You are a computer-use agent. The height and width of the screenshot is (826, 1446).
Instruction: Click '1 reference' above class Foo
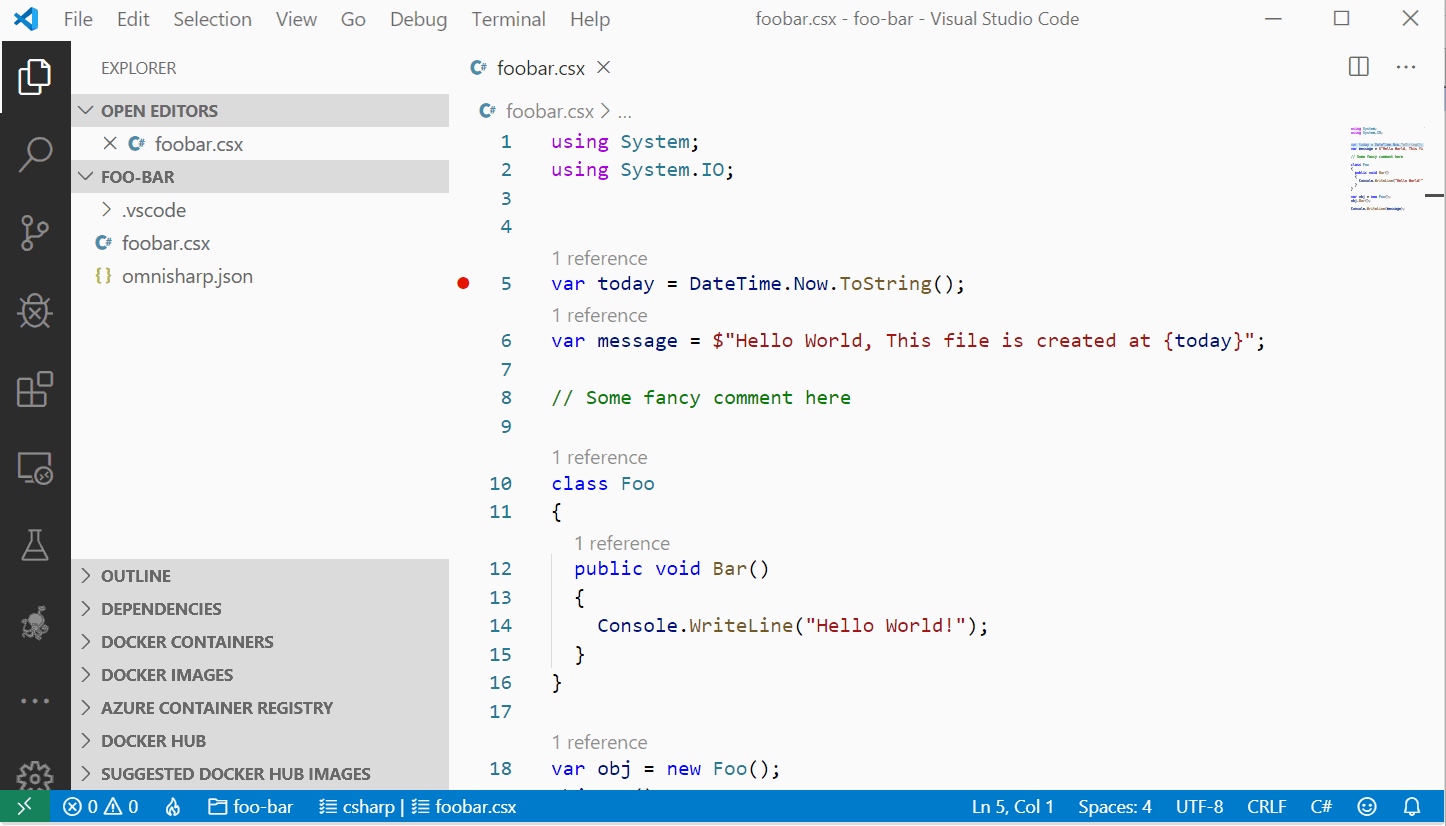click(x=600, y=457)
